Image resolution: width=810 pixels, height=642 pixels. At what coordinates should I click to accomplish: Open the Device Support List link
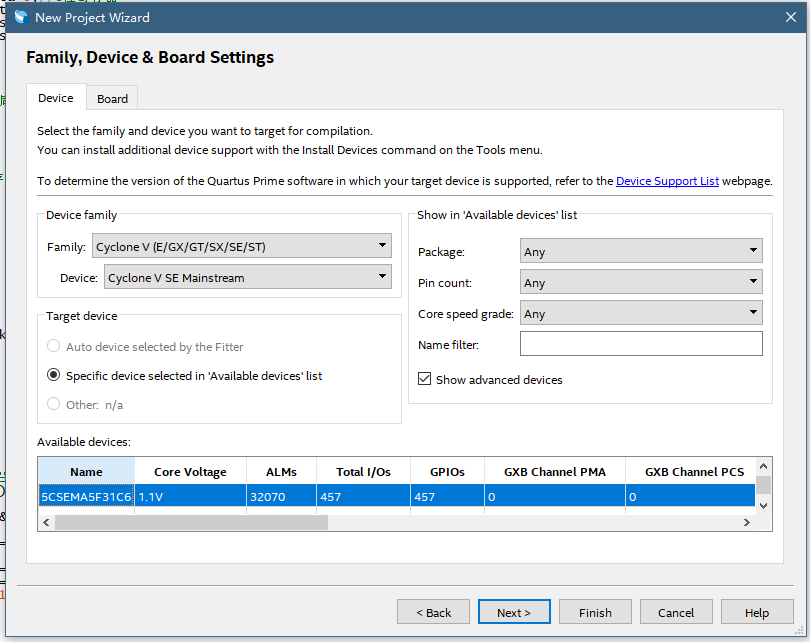click(x=667, y=181)
